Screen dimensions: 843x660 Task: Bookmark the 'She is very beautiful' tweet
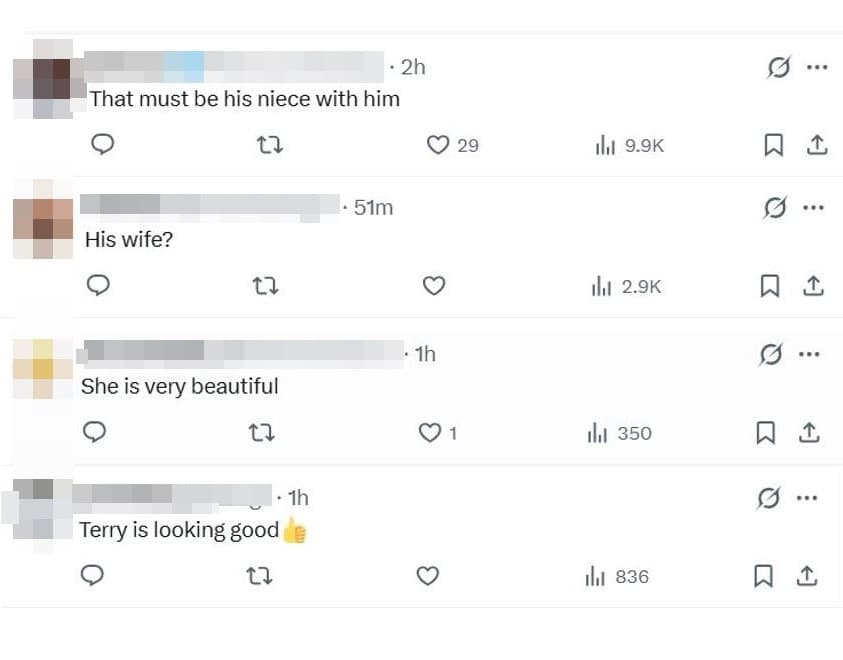tap(766, 433)
